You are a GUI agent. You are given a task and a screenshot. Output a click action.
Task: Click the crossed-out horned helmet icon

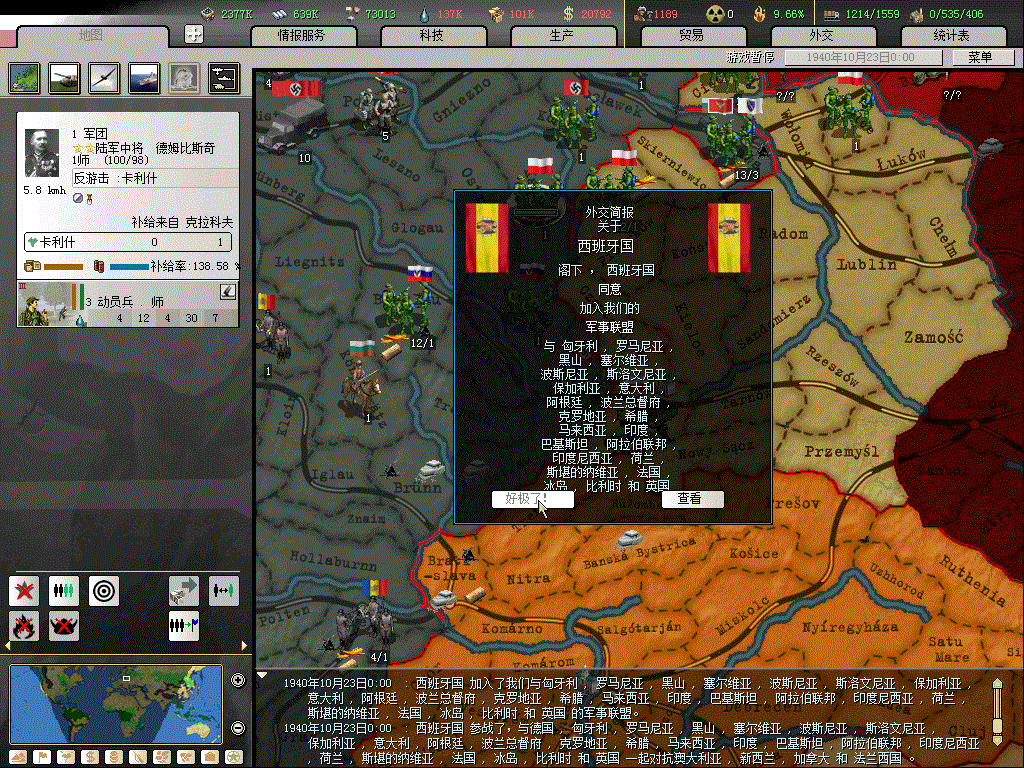click(64, 626)
